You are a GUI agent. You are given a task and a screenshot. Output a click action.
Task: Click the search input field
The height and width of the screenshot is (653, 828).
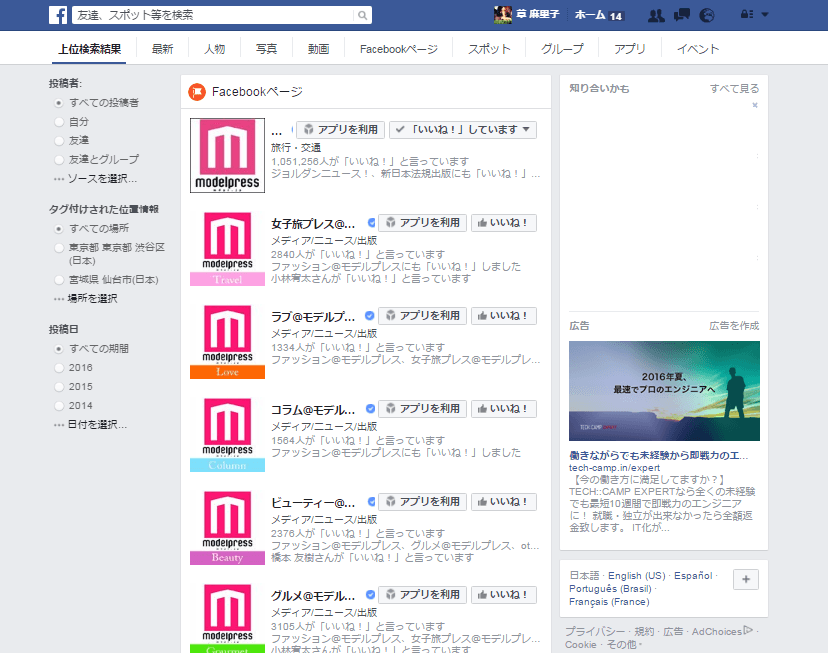point(213,15)
